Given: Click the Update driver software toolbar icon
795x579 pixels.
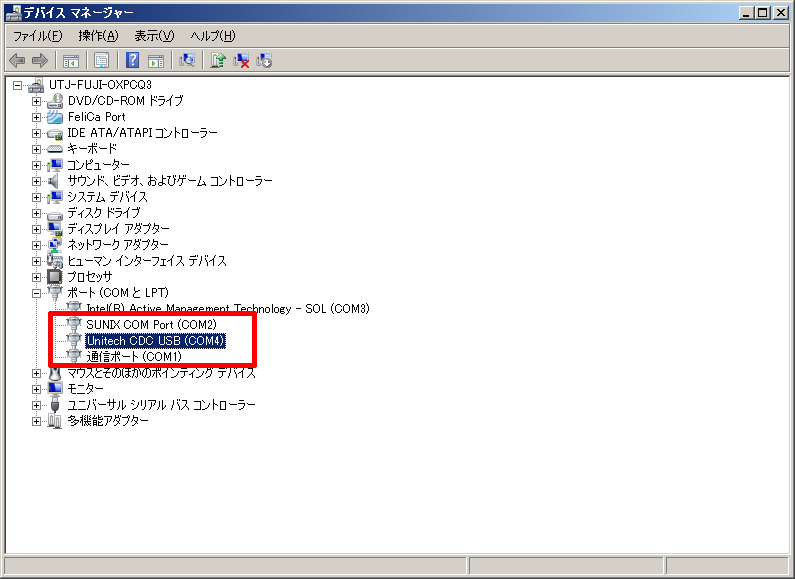Looking at the screenshot, I should coord(218,61).
